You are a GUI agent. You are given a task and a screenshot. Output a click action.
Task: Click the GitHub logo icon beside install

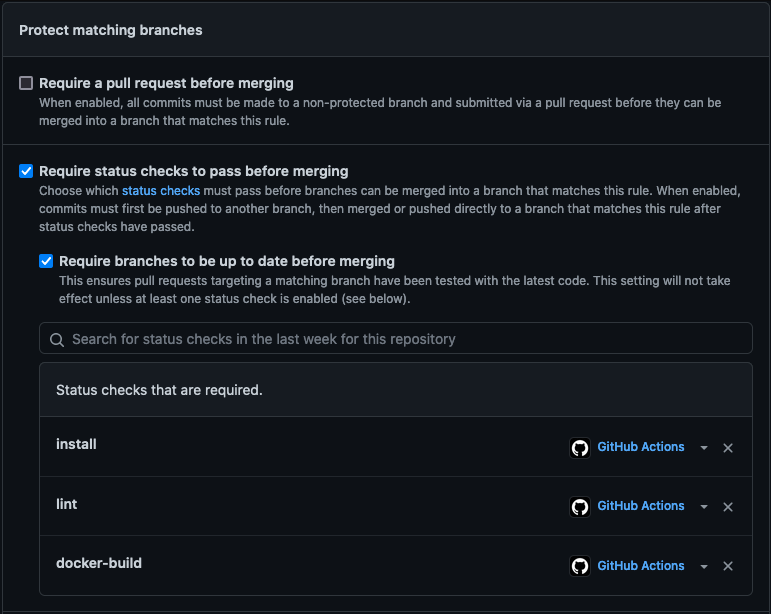580,448
